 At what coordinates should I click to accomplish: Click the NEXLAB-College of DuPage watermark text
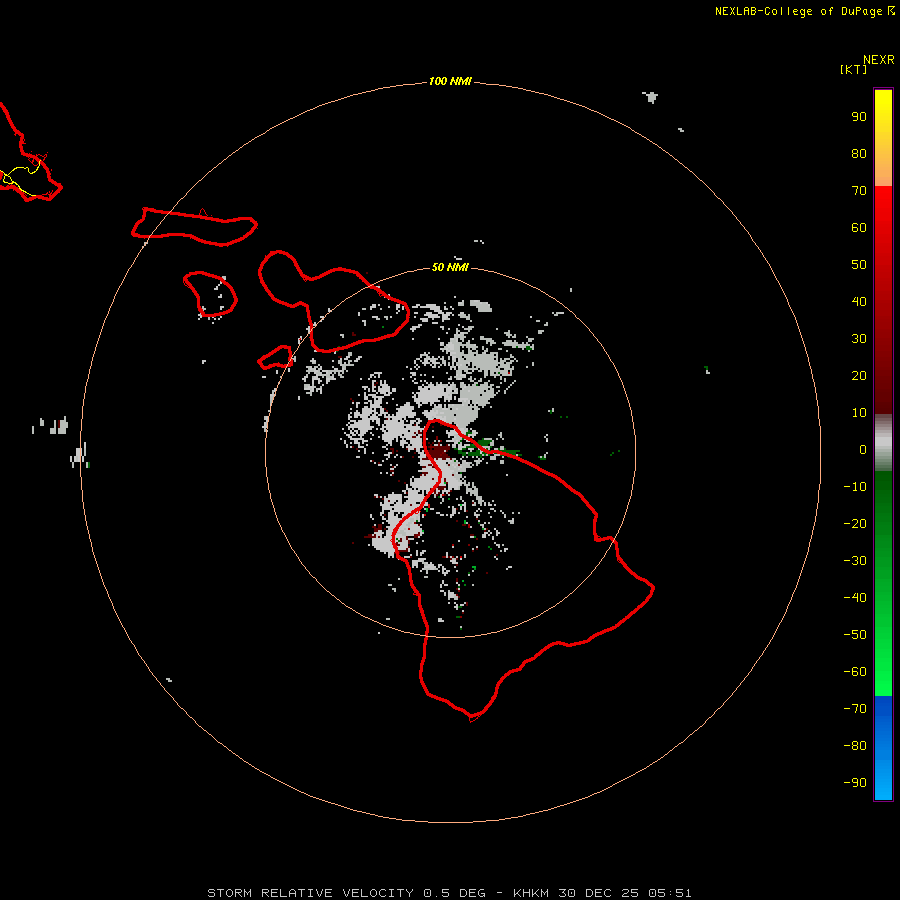[805, 11]
